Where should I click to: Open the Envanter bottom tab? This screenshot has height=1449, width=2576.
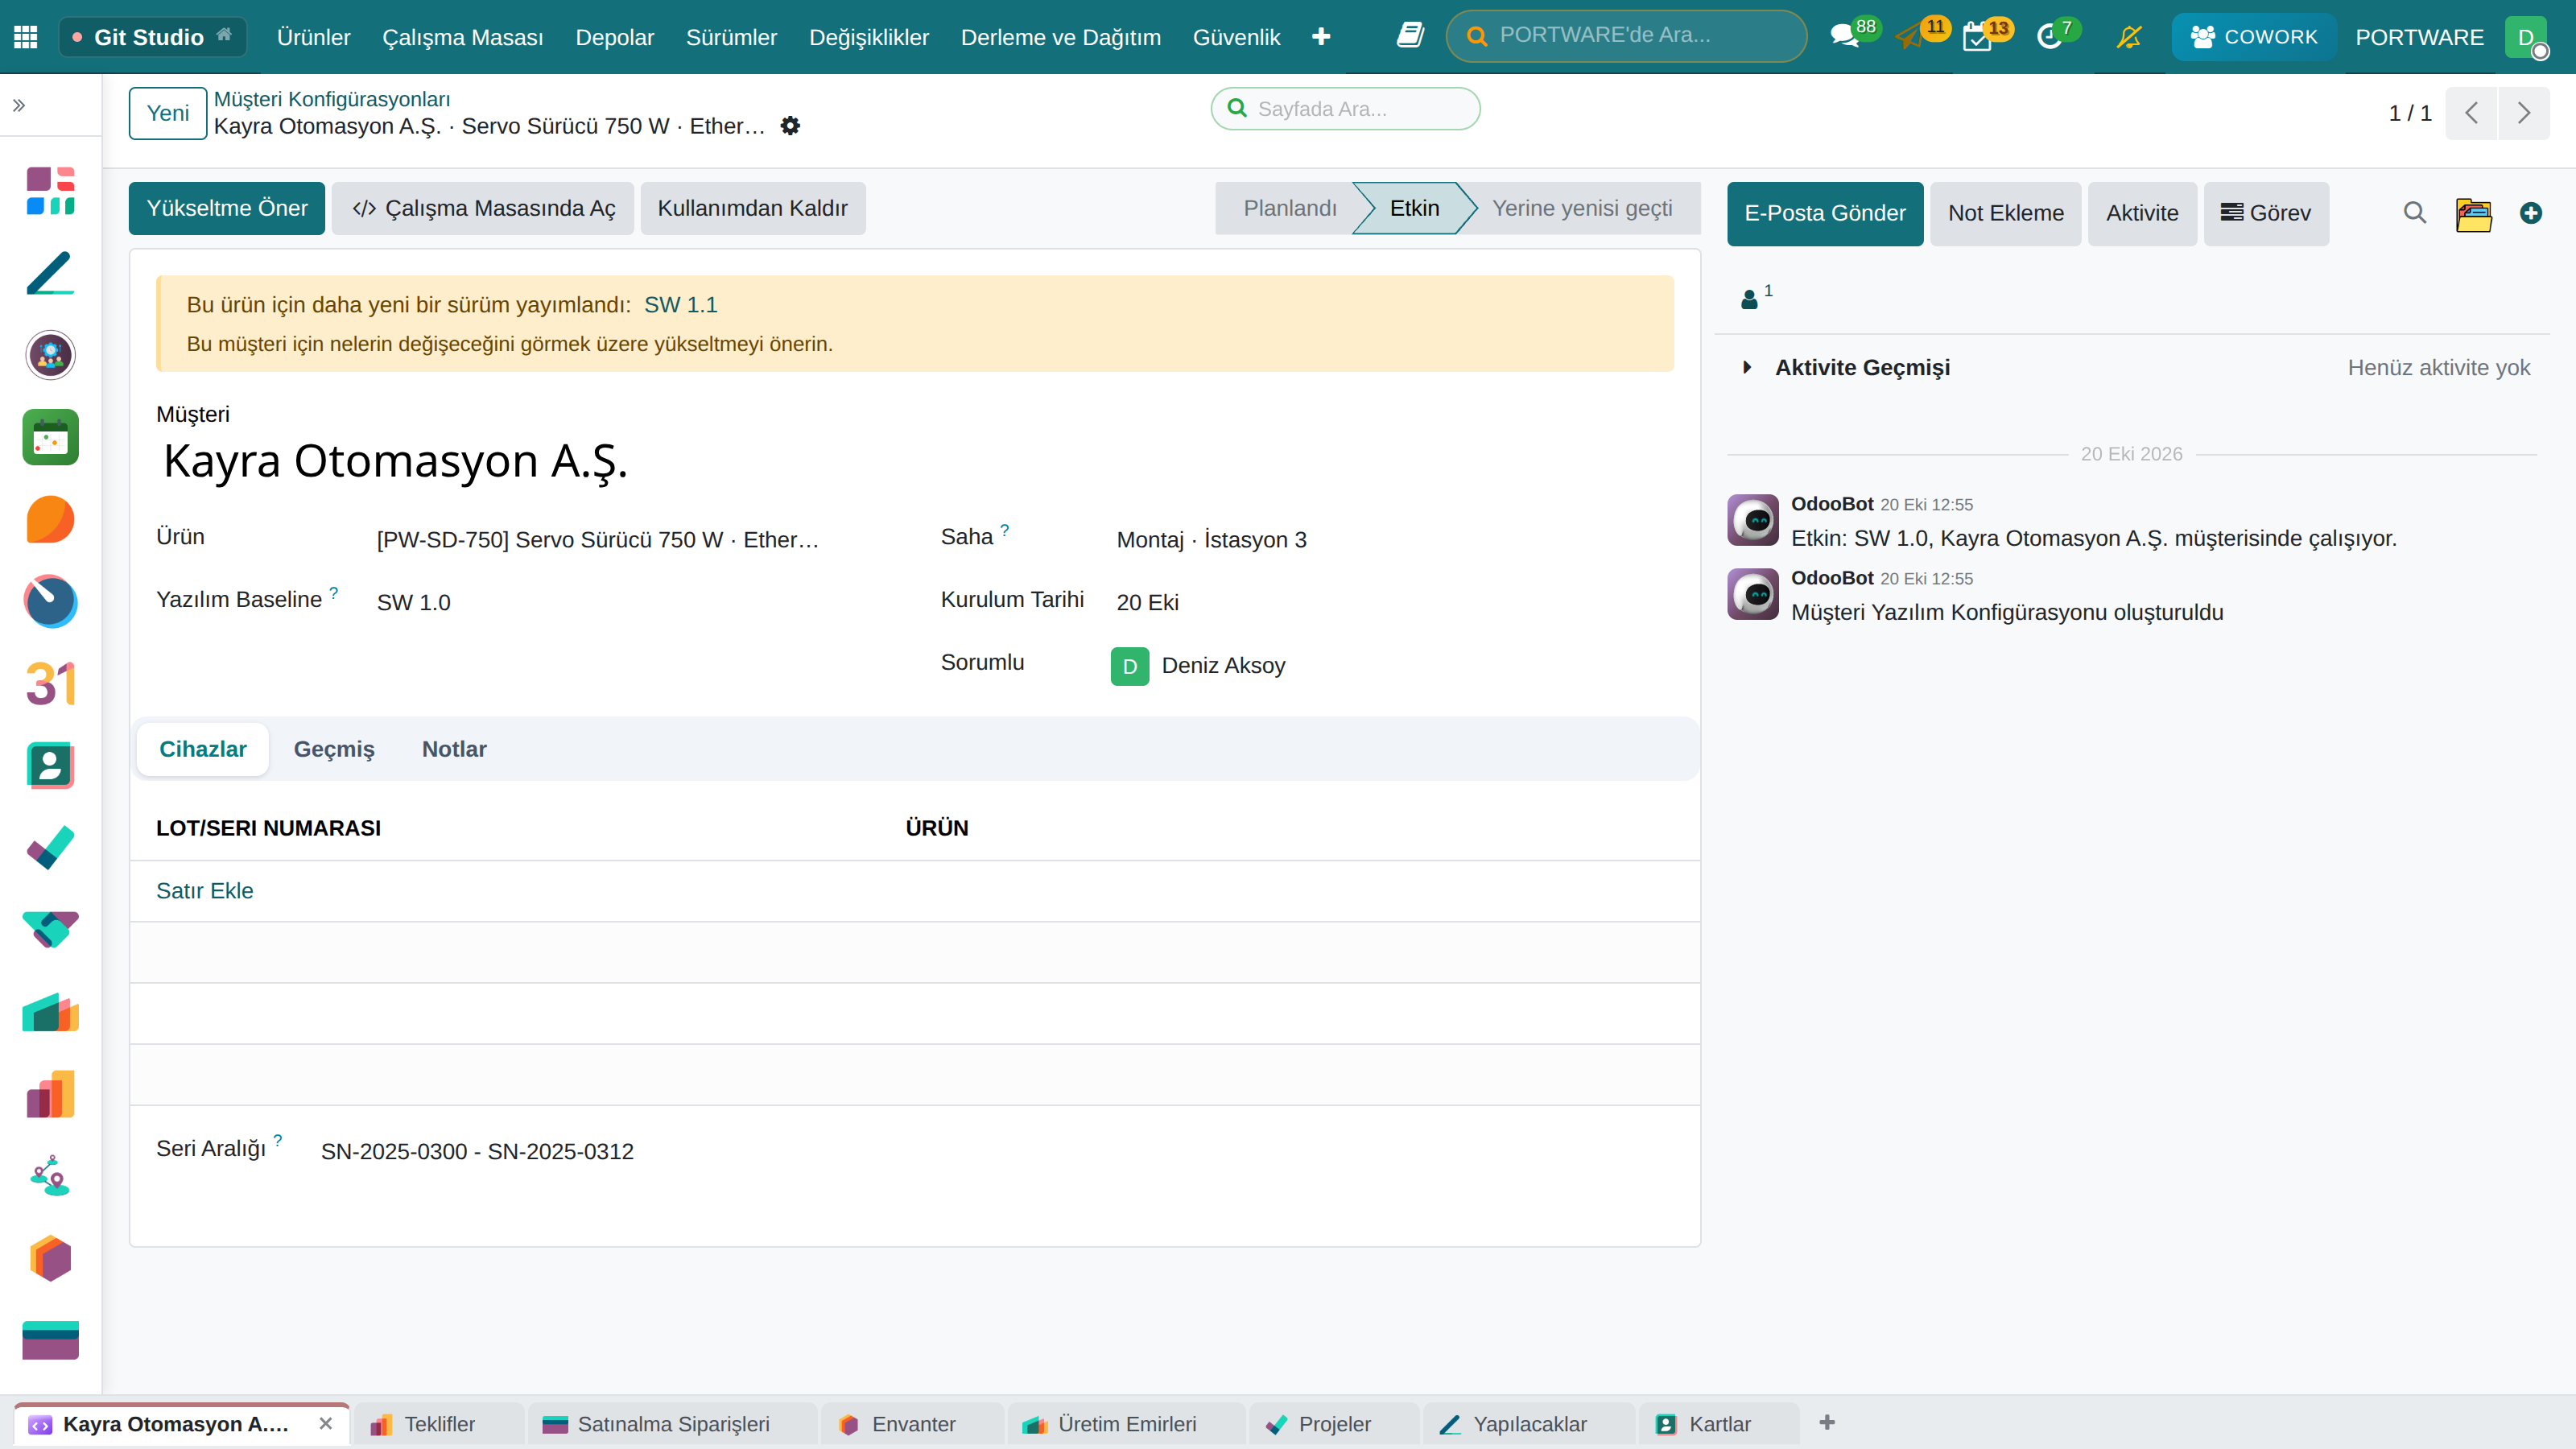912,1424
